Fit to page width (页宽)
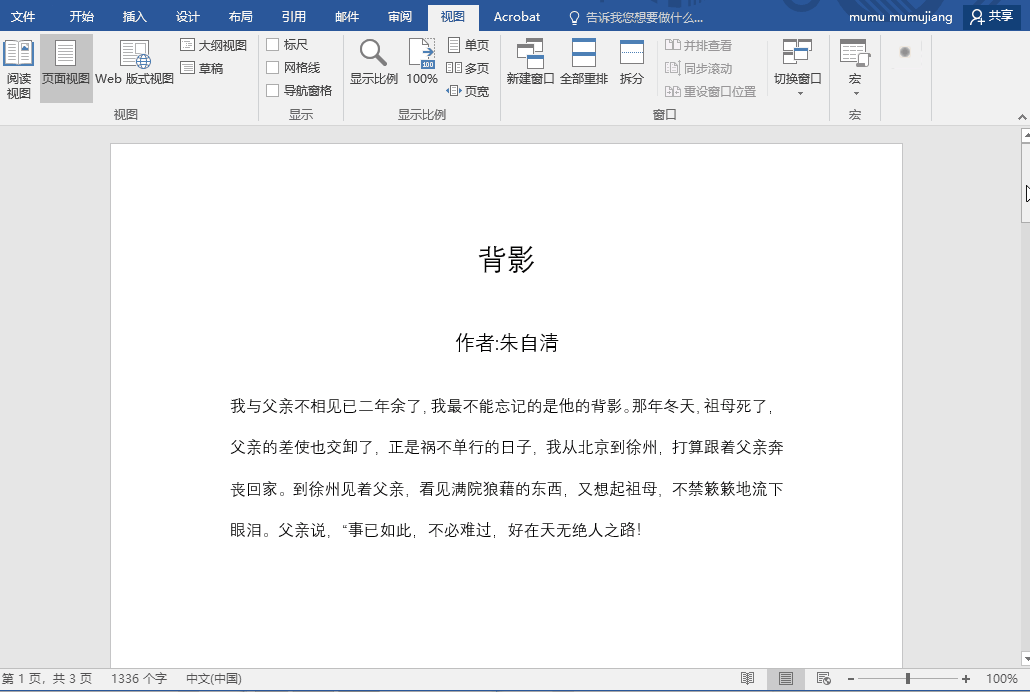The width and height of the screenshot is (1030, 692). pyautogui.click(x=468, y=91)
